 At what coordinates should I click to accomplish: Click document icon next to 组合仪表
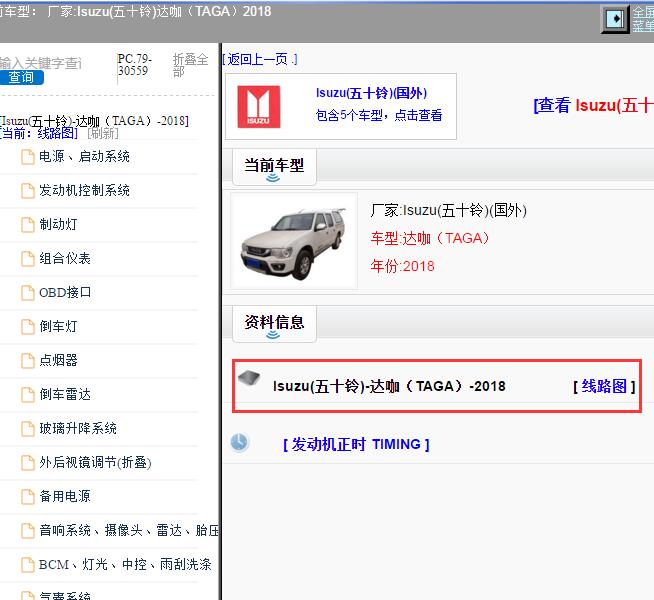click(x=28, y=259)
